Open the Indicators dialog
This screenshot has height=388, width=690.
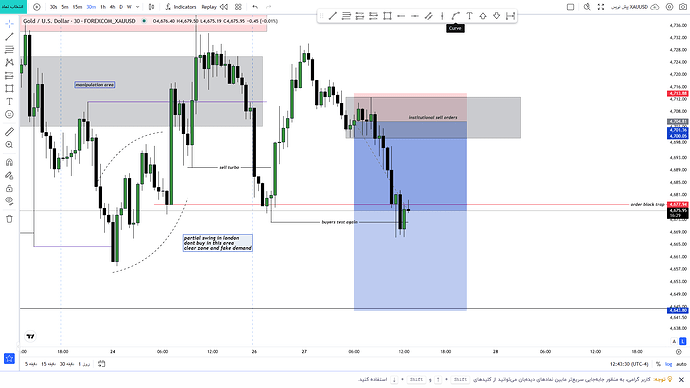(181, 7)
